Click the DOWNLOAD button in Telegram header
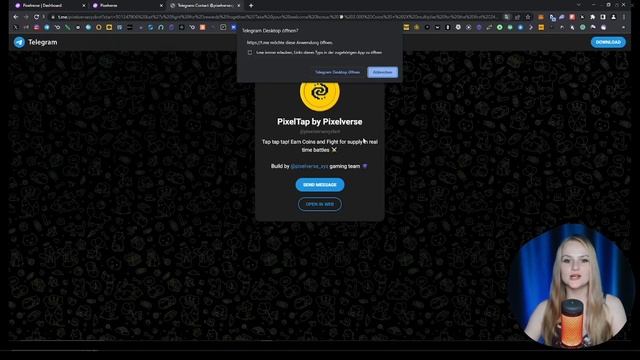This screenshot has height=360, width=640. coord(608,42)
